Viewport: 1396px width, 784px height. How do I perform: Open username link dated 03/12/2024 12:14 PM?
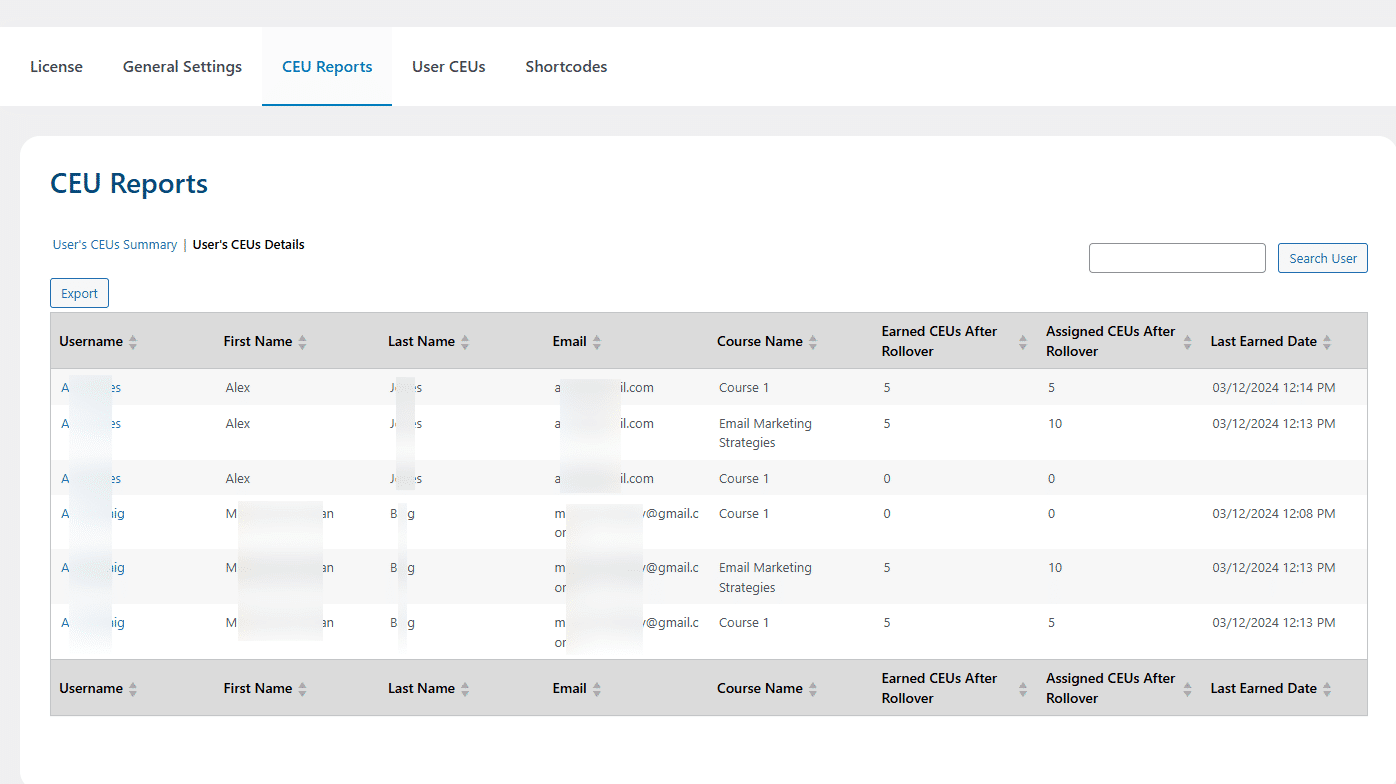tap(91, 388)
